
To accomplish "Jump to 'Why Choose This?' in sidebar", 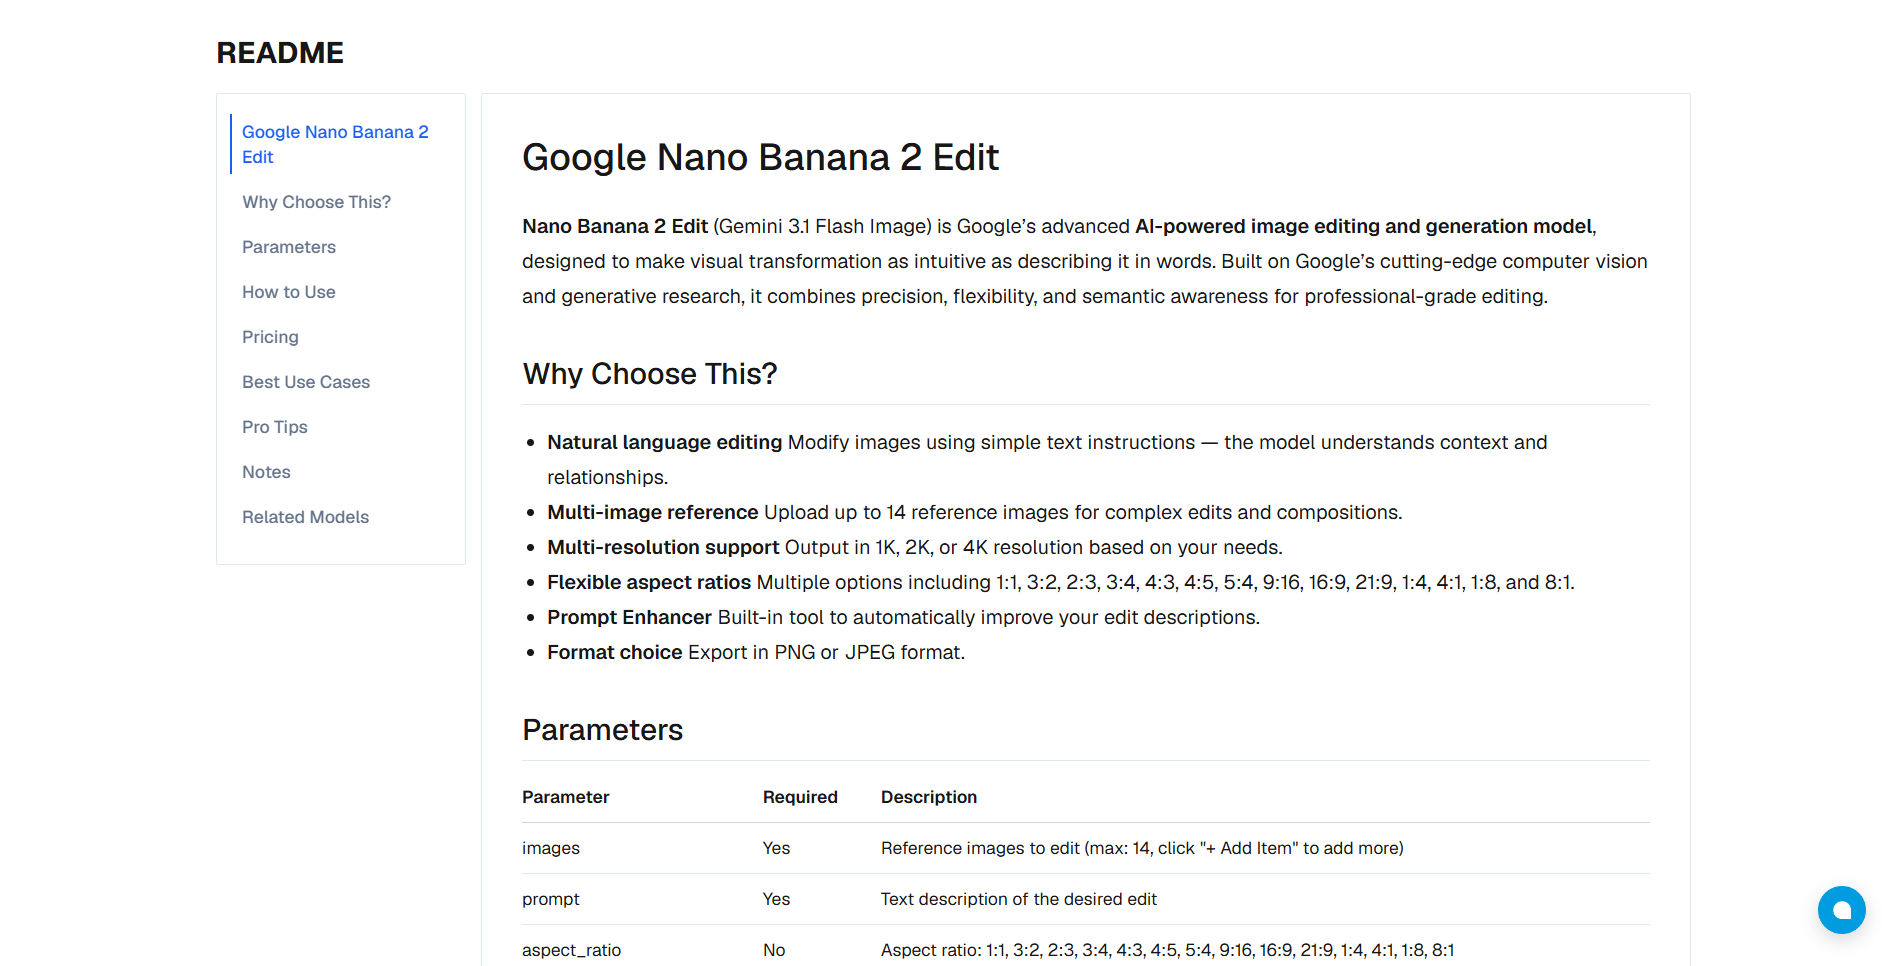I will (x=316, y=202).
